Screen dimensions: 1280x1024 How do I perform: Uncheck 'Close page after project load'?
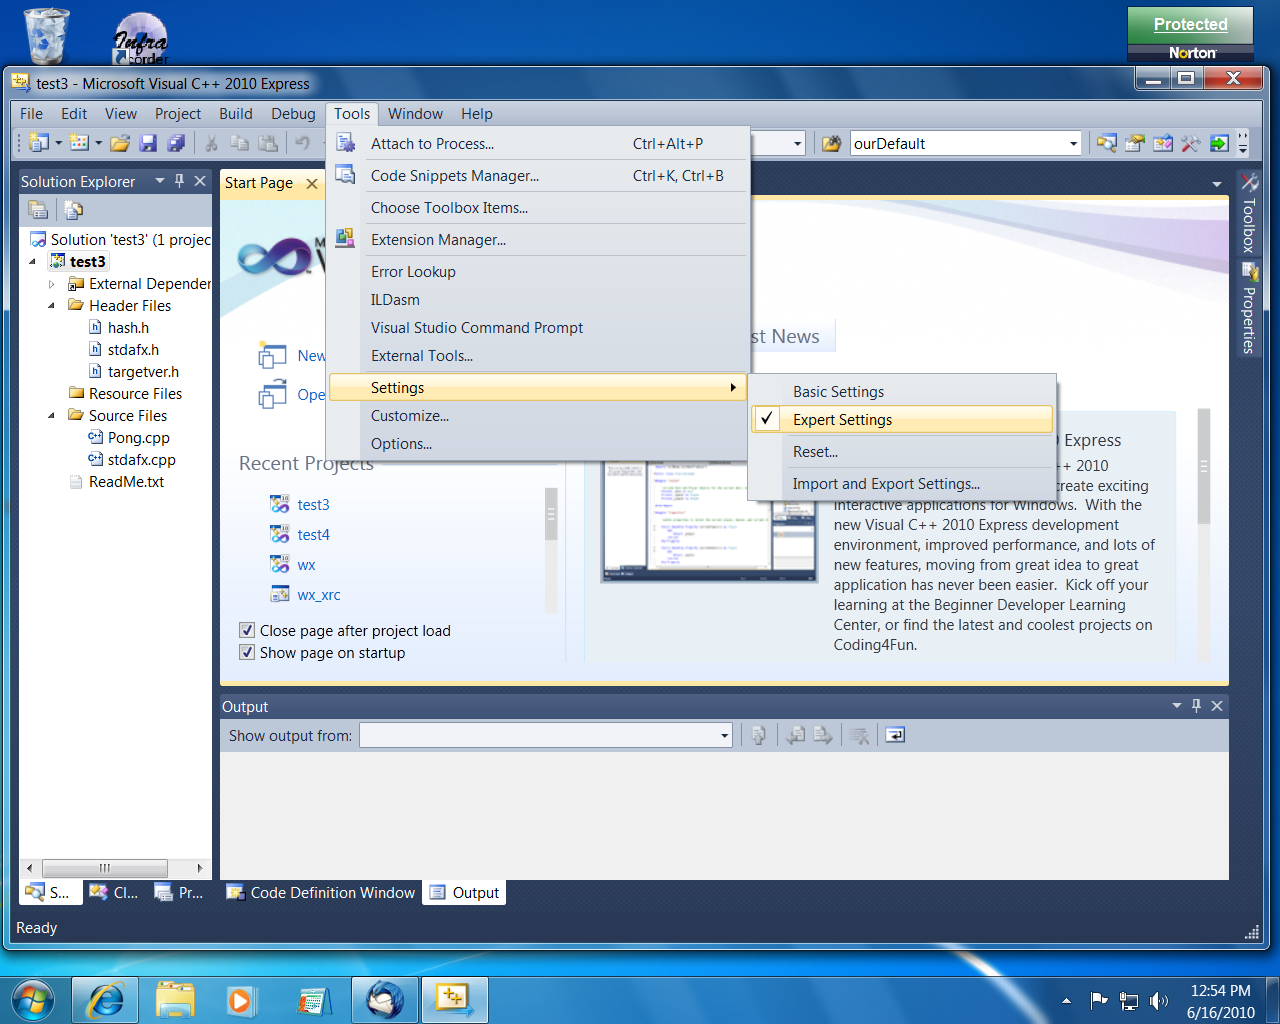pyautogui.click(x=246, y=630)
